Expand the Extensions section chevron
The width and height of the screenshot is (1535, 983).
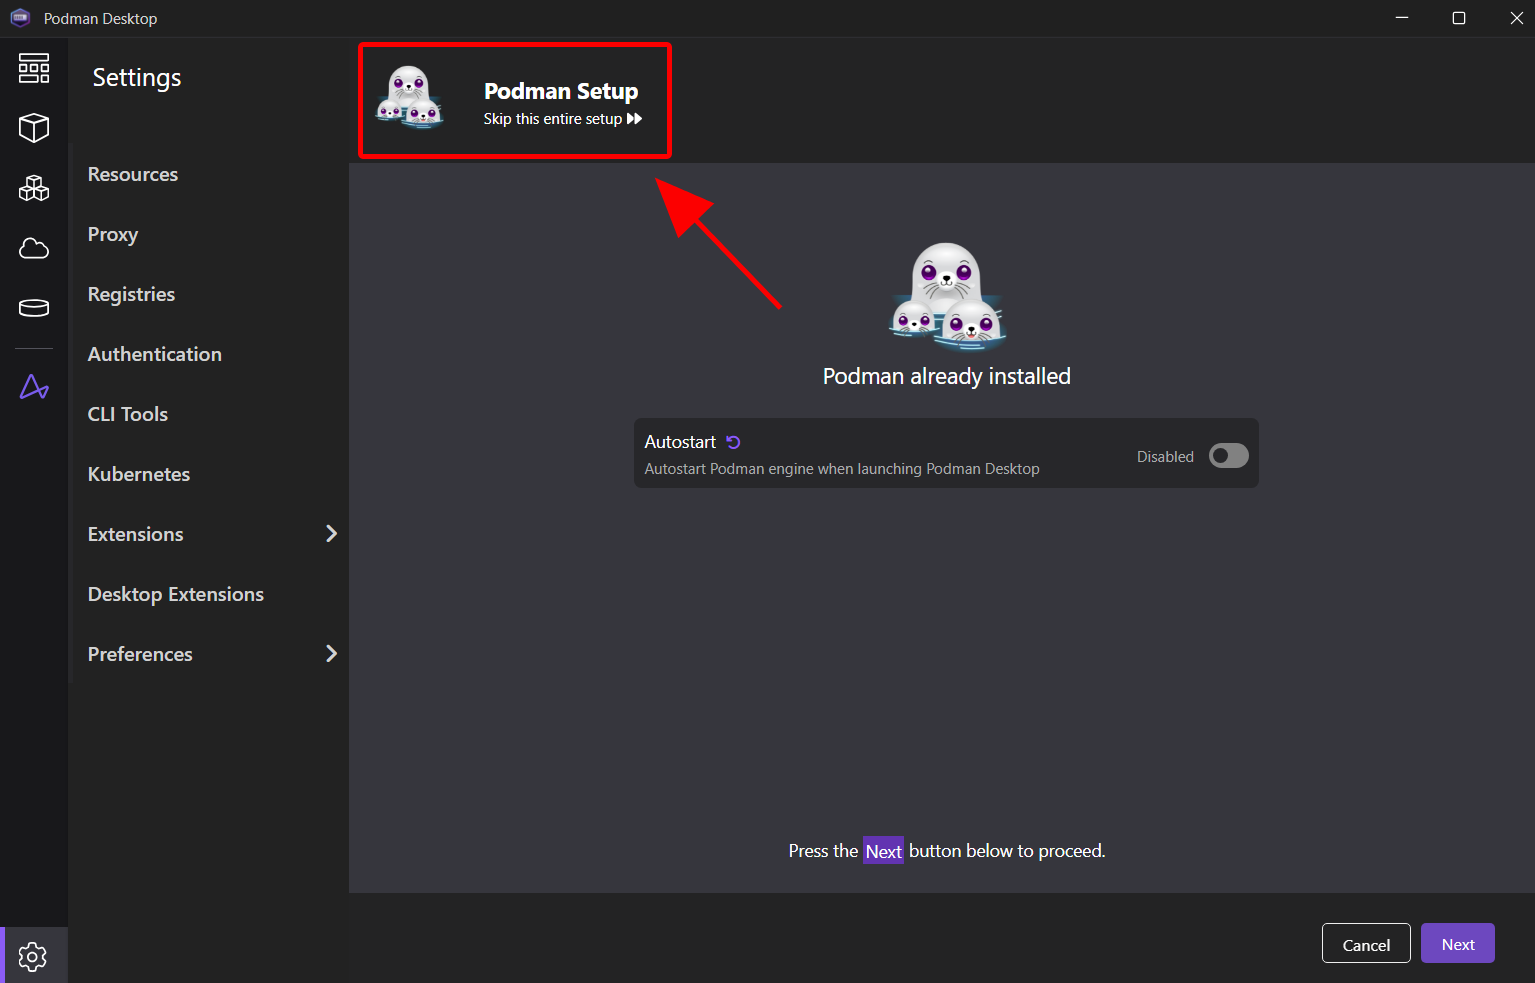tap(331, 534)
